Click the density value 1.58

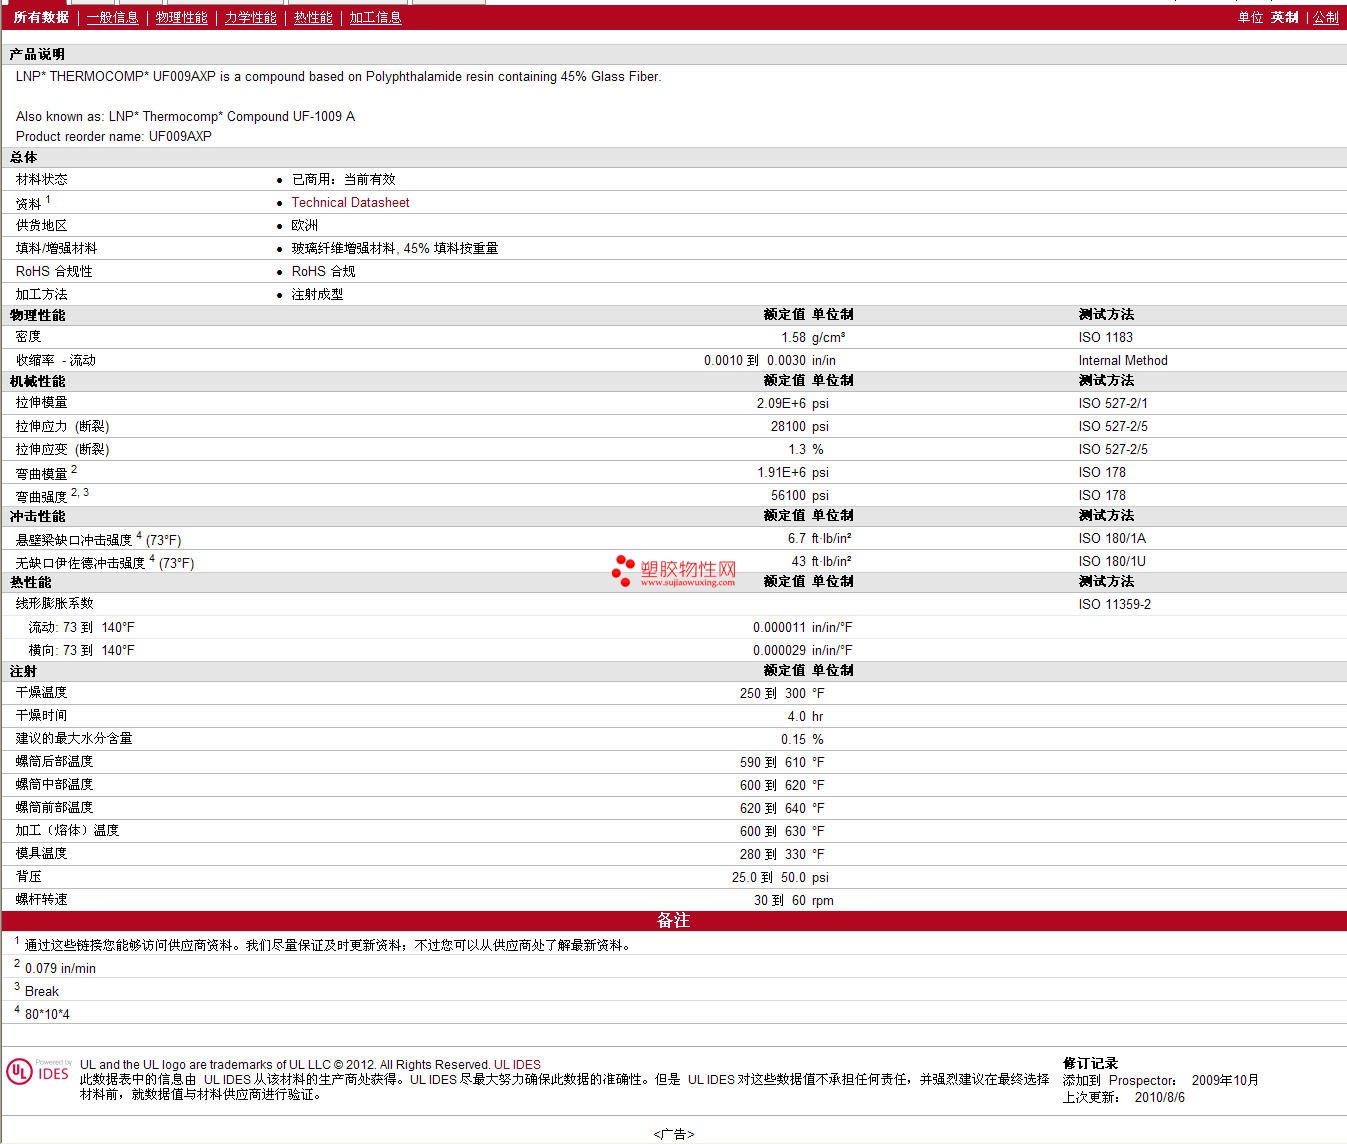(793, 337)
